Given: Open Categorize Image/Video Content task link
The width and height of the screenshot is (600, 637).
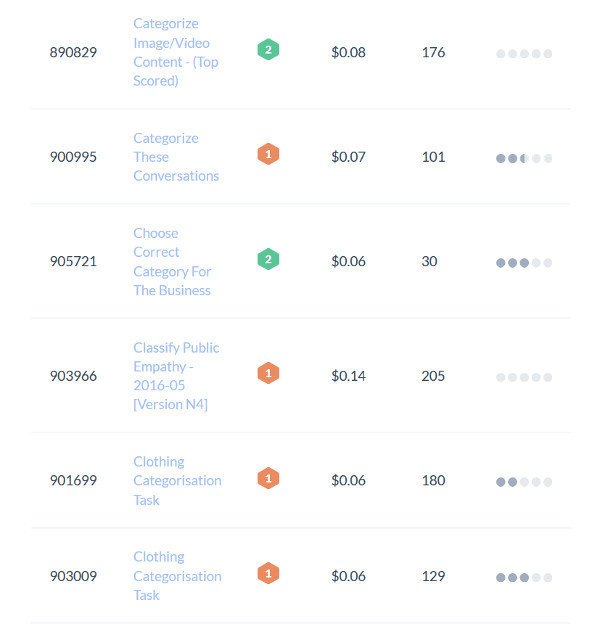Looking at the screenshot, I should coord(176,52).
